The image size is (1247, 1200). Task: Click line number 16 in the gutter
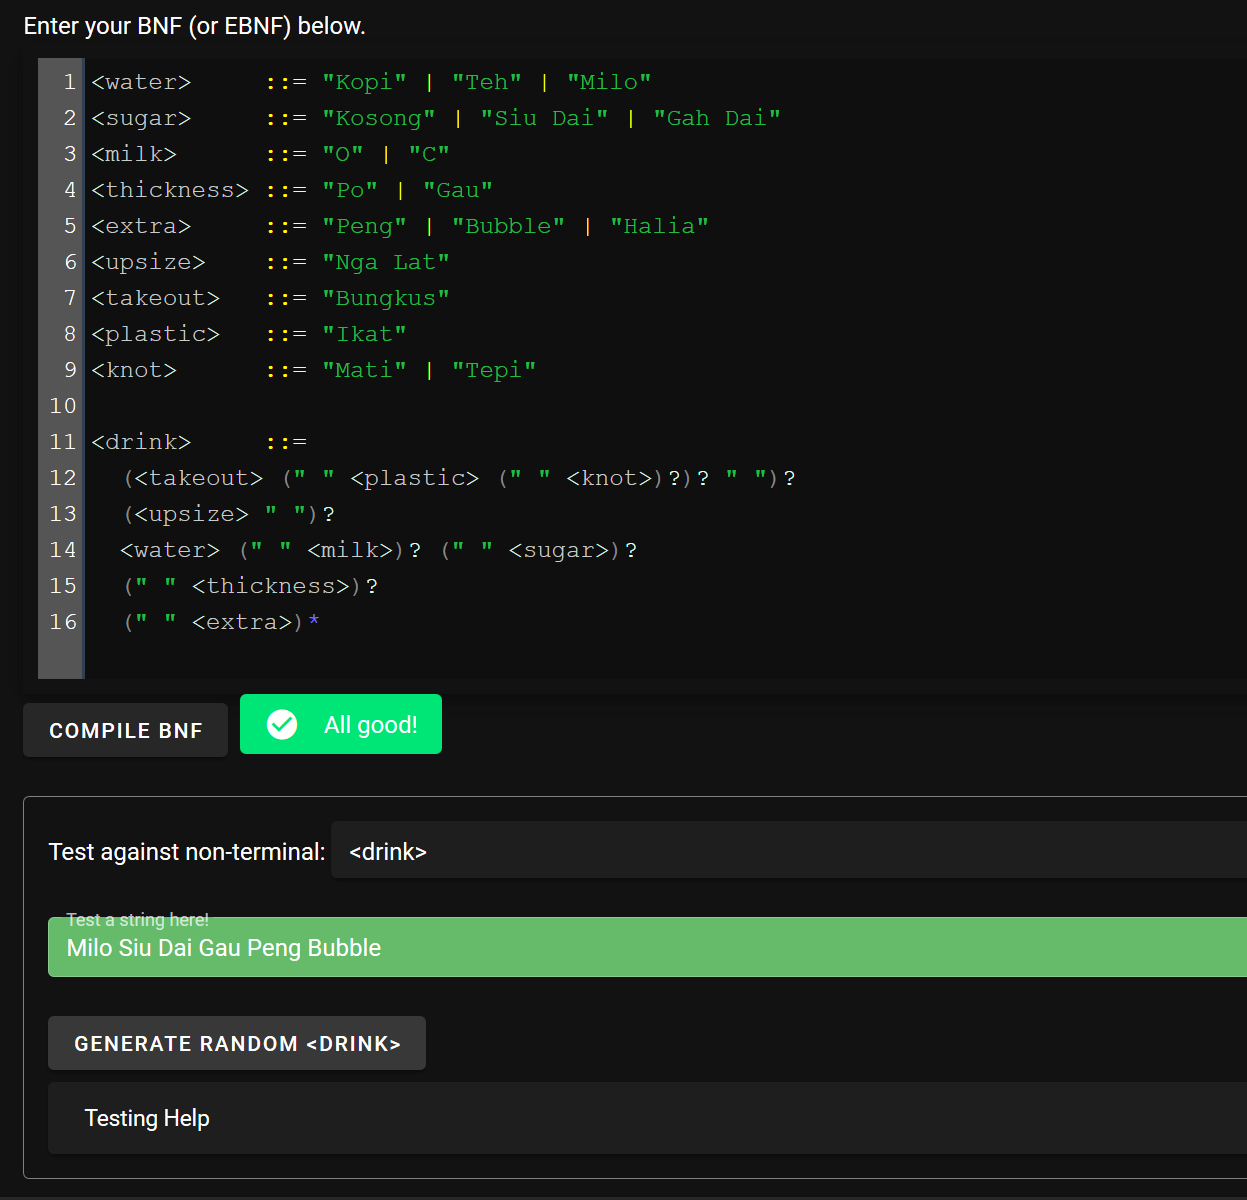coord(63,622)
